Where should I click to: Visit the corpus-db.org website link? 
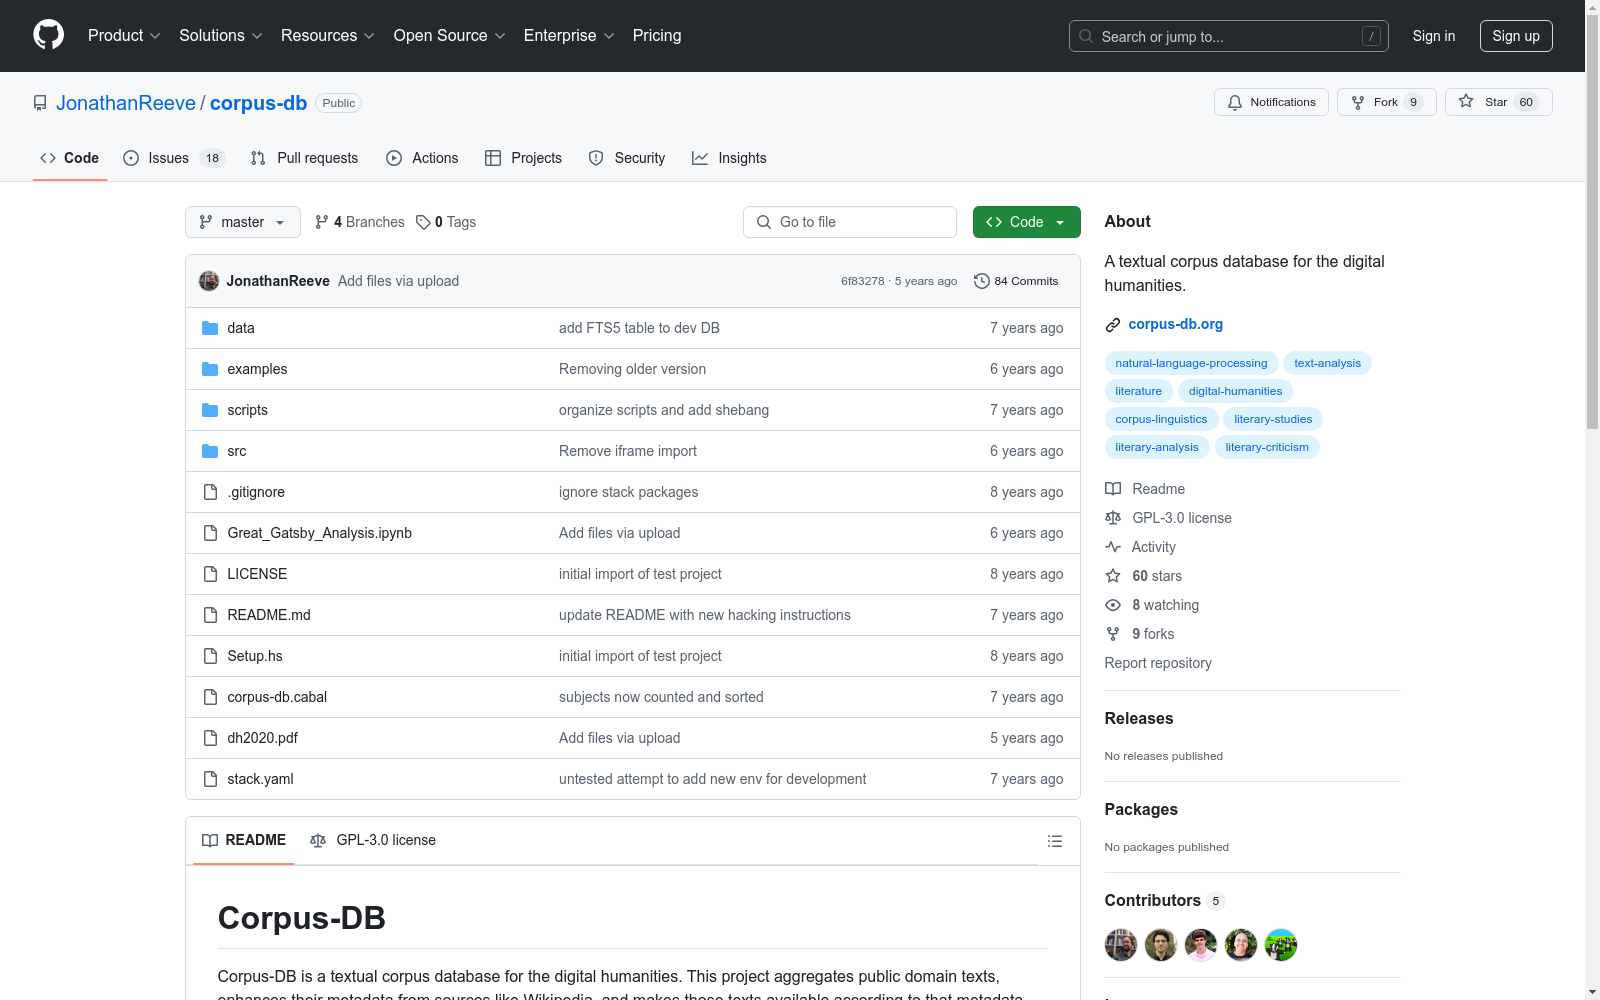[x=1176, y=324]
